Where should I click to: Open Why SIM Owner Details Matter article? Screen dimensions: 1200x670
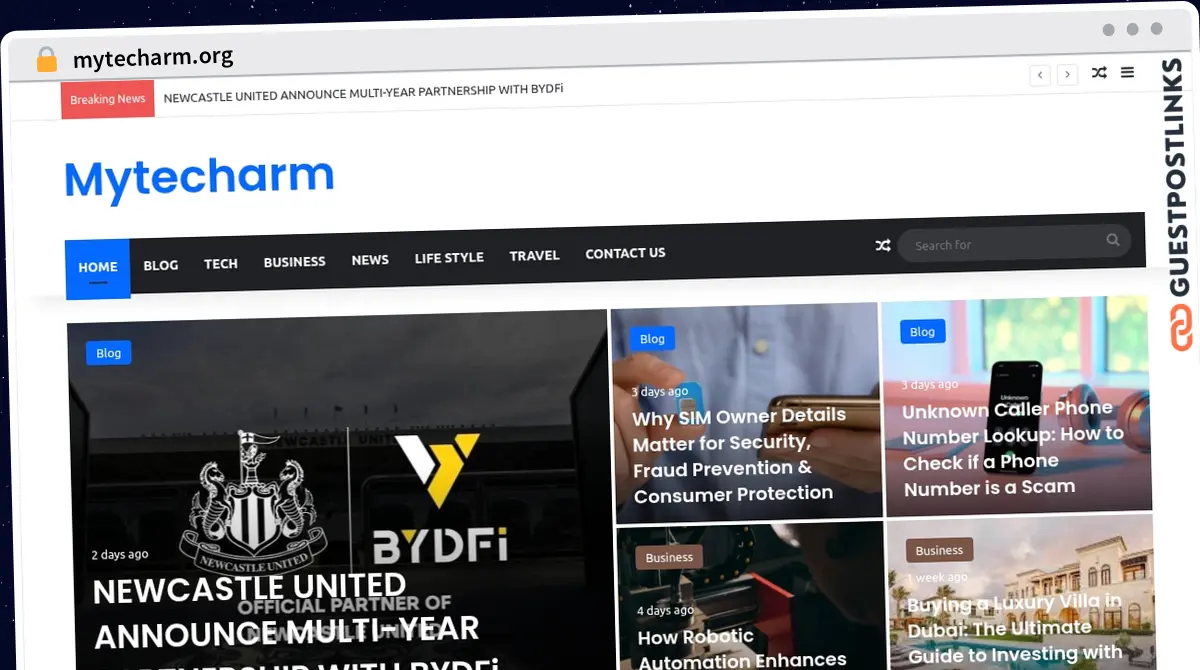(x=739, y=455)
